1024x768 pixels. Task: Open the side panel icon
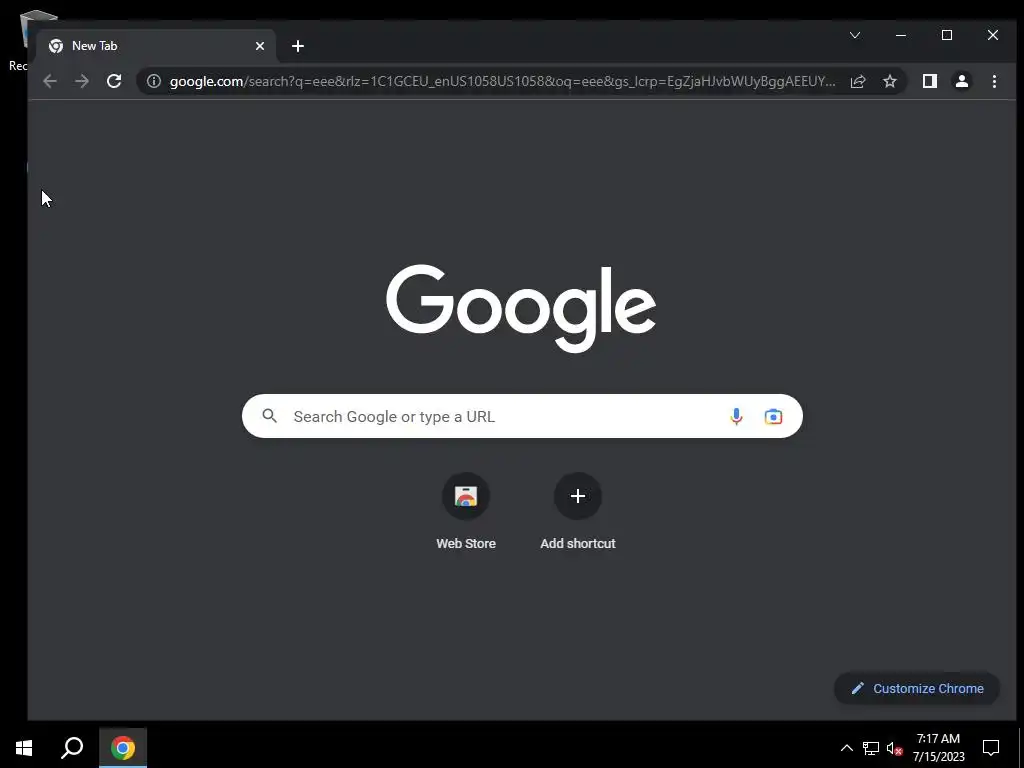coord(929,81)
